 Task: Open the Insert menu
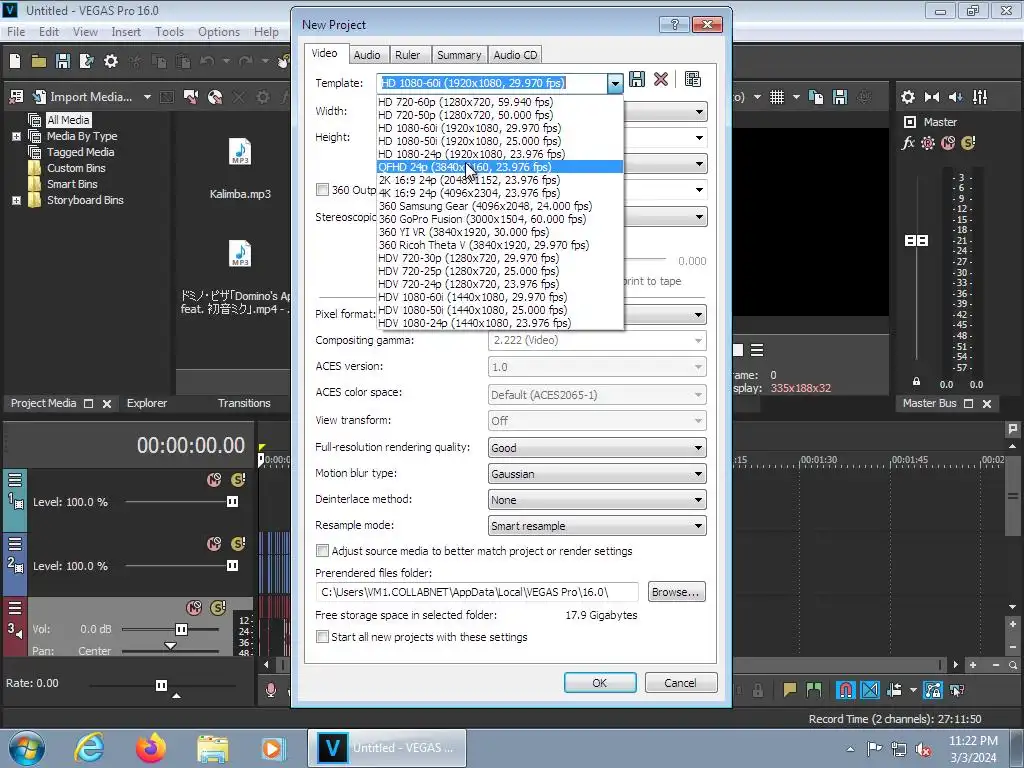click(126, 31)
